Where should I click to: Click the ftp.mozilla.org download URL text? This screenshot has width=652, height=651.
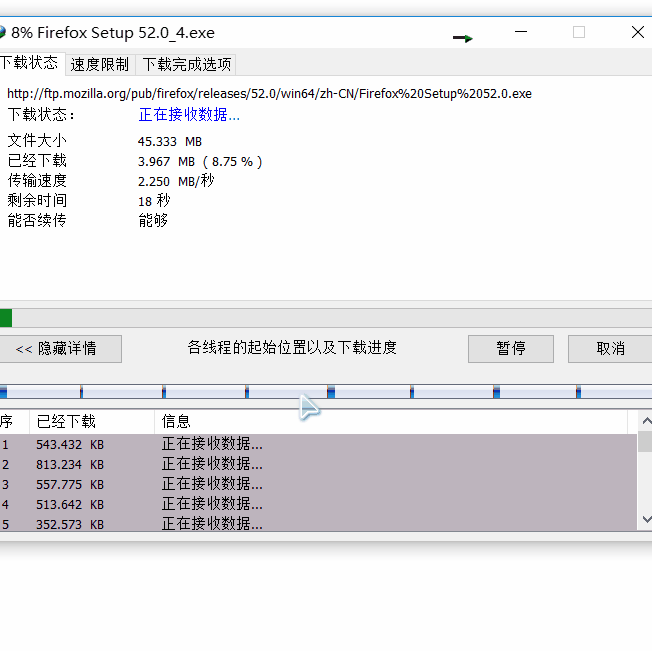click(269, 94)
